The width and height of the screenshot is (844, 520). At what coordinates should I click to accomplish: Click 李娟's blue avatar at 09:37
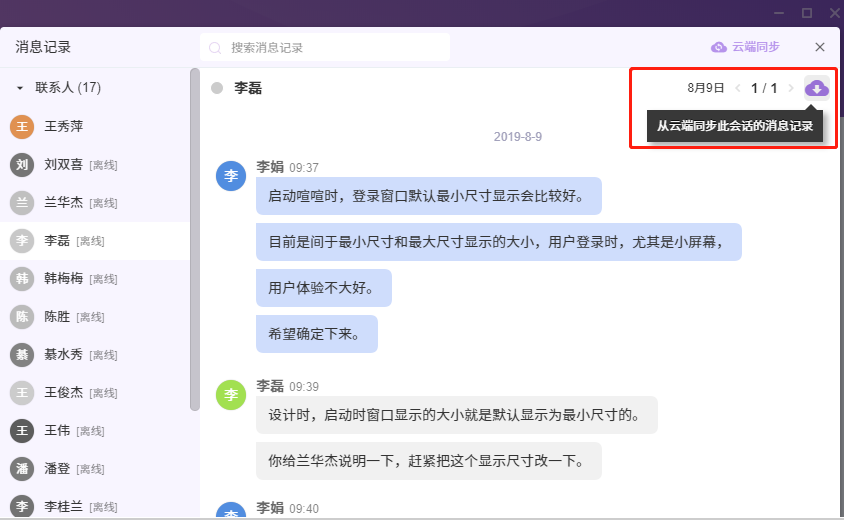tap(231, 175)
